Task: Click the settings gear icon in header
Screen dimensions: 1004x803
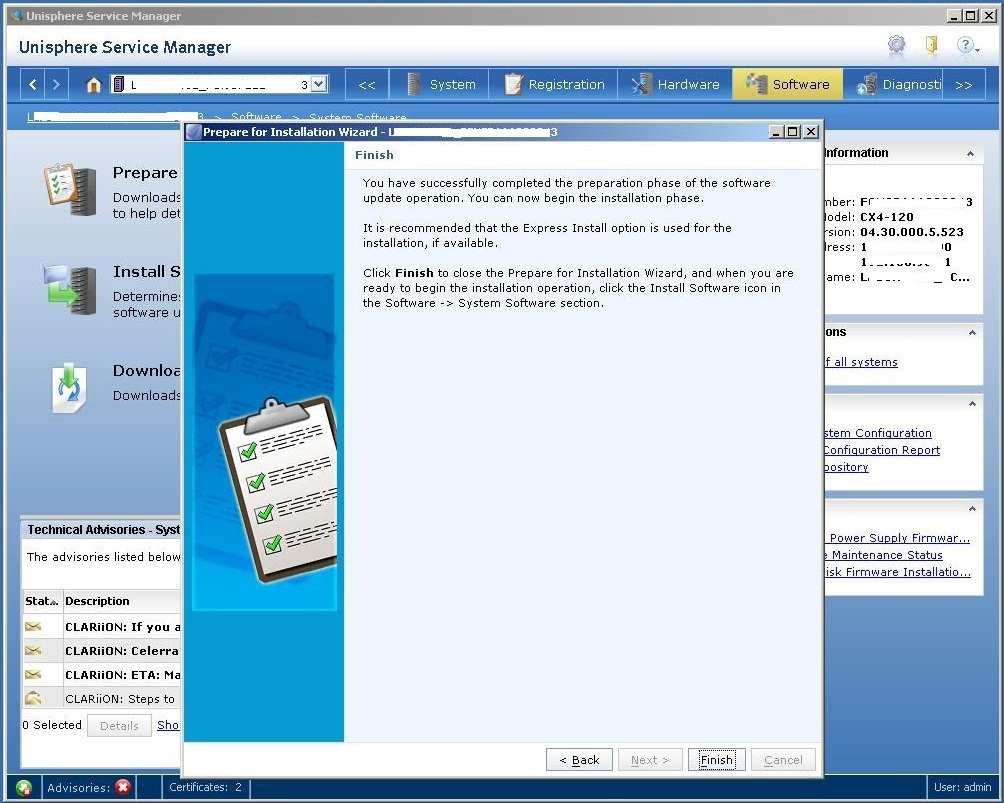Action: (896, 45)
